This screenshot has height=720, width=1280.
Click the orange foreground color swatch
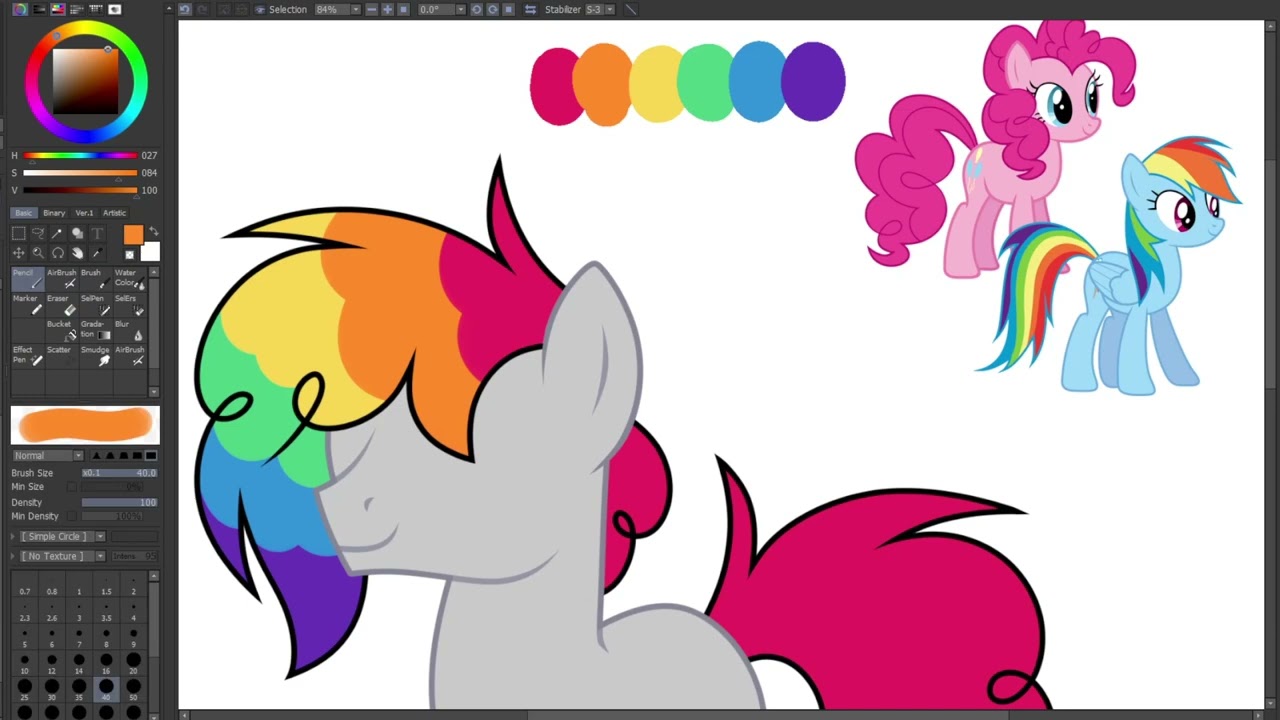(x=133, y=235)
